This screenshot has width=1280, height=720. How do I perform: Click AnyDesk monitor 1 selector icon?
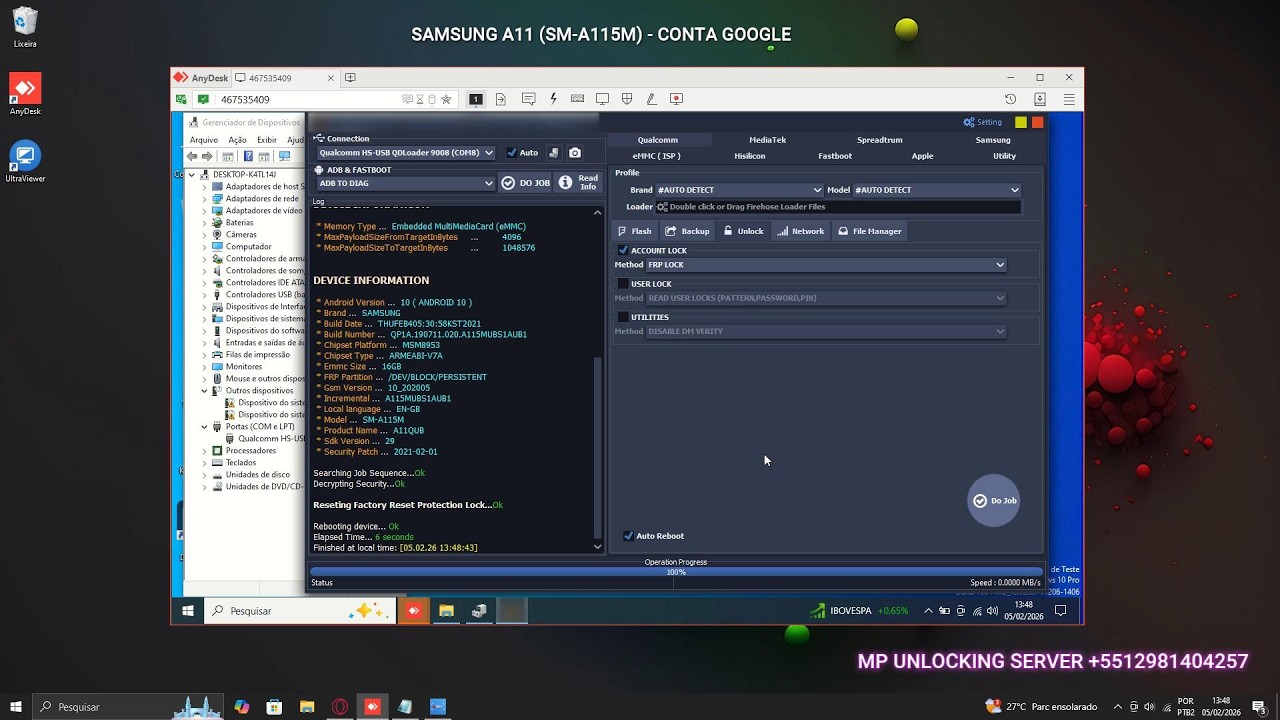pyautogui.click(x=476, y=99)
